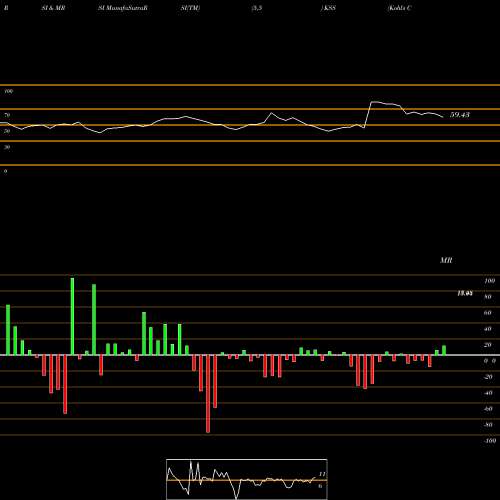The image size is (500, 500).
Task: Click the RSI 100 level axis label
Action: [9, 91]
